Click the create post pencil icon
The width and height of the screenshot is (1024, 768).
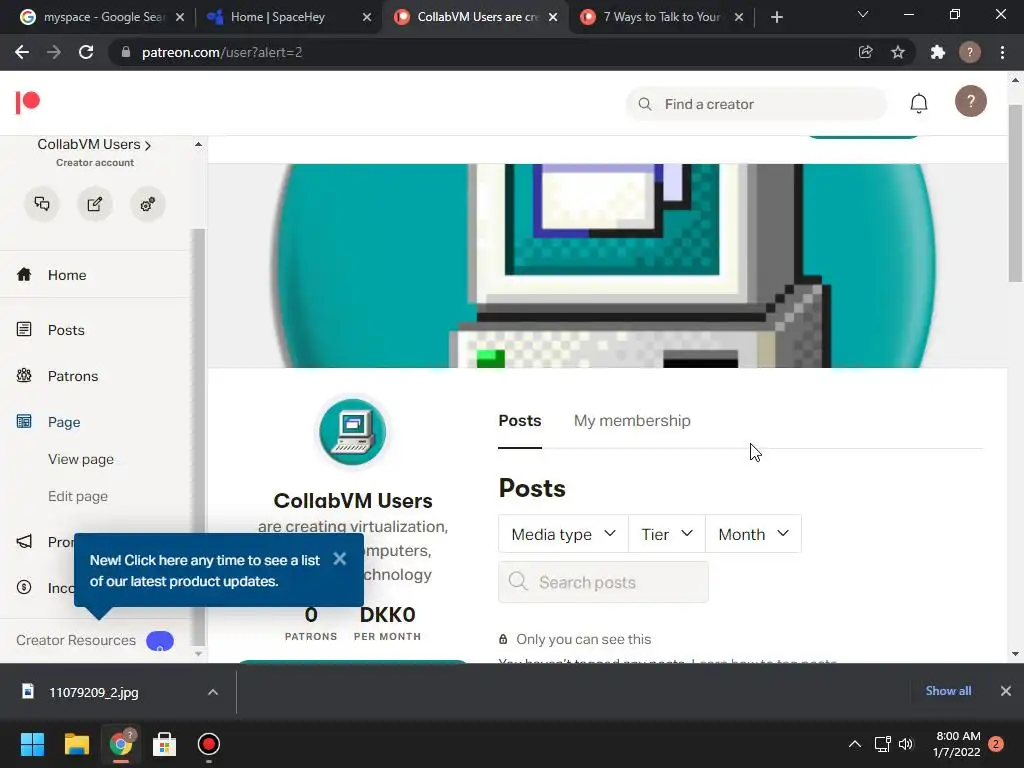pos(95,204)
